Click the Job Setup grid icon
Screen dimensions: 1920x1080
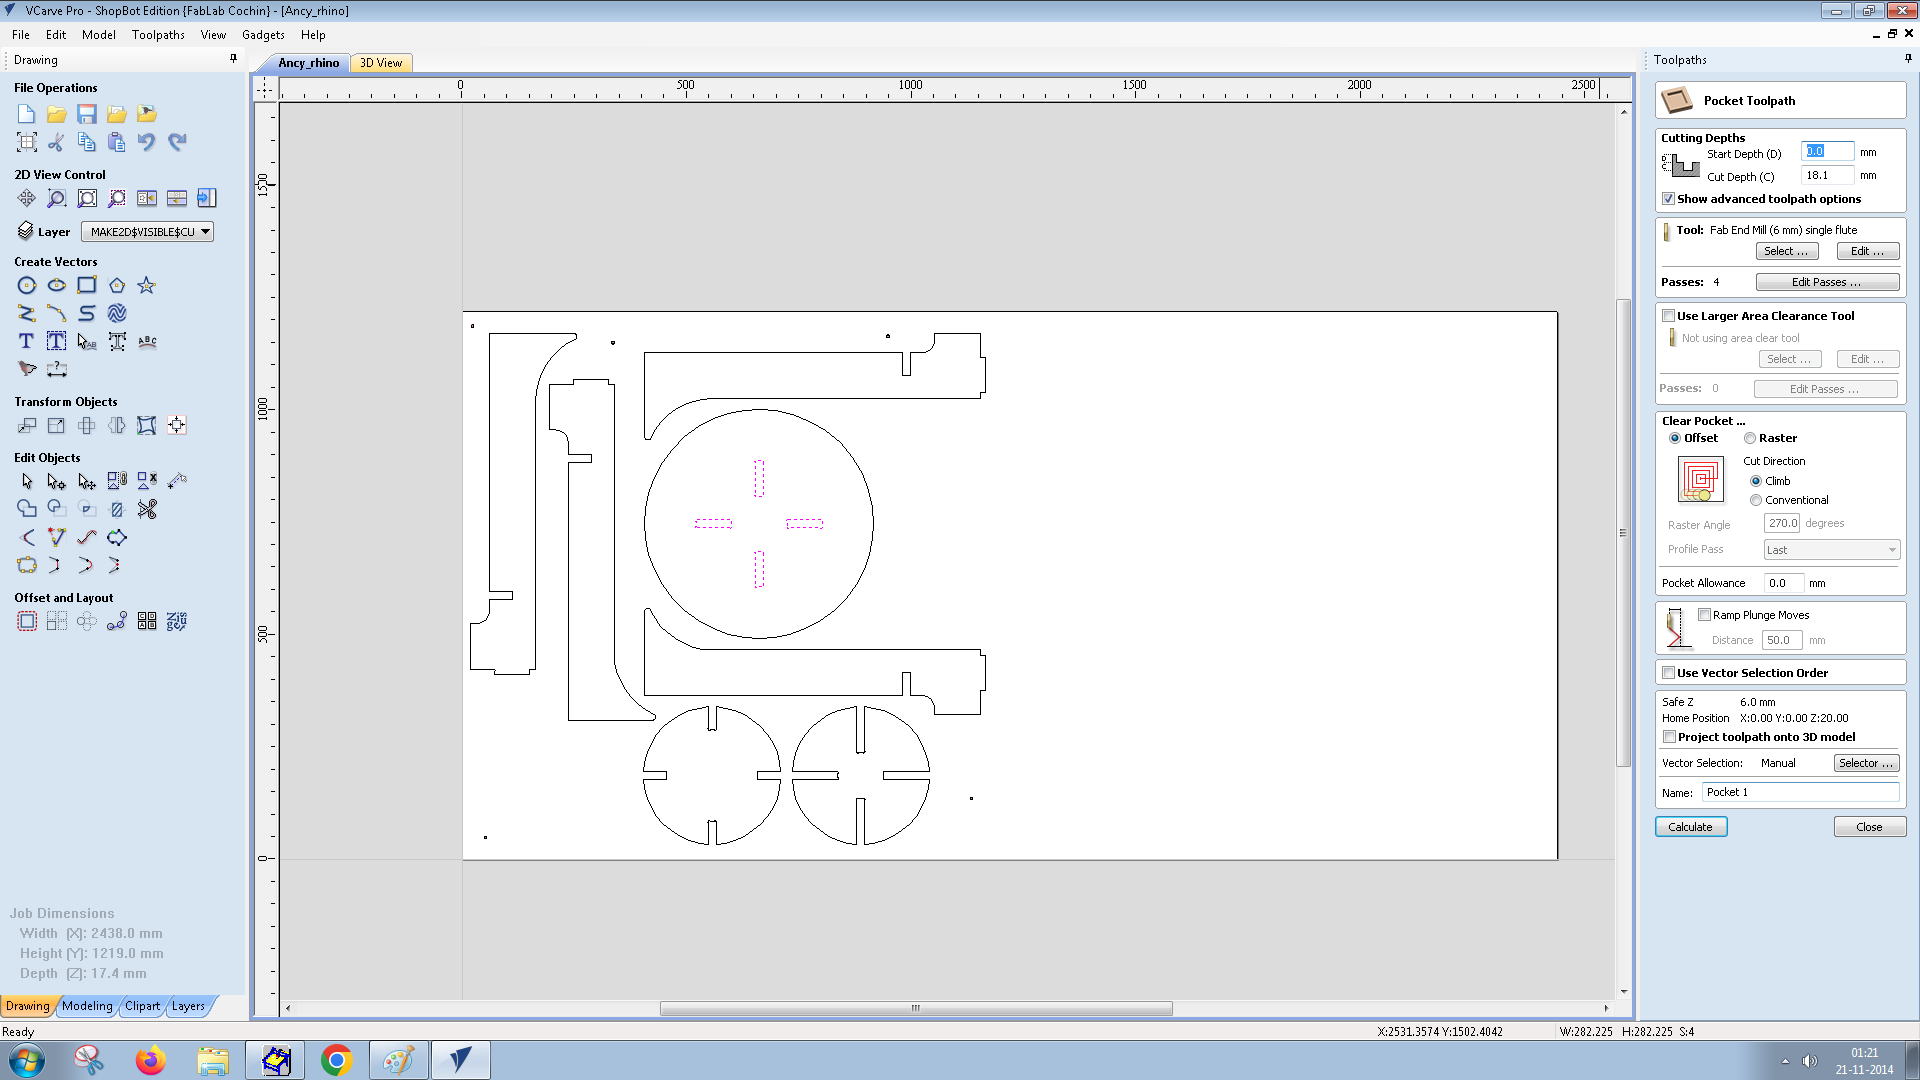(27, 142)
